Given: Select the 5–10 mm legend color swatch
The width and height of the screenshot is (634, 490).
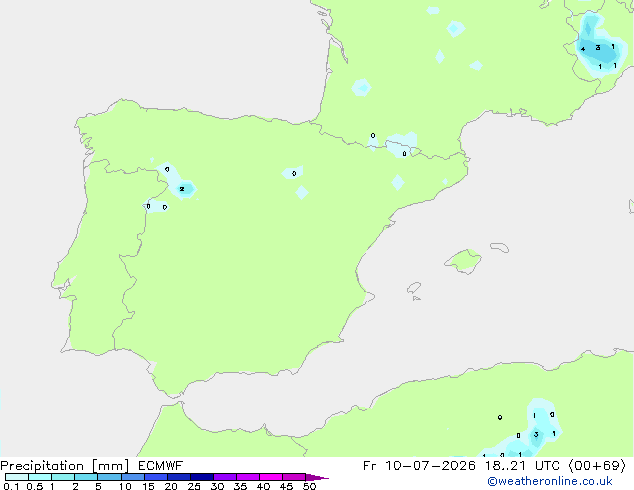Looking at the screenshot, I should 109,477.
